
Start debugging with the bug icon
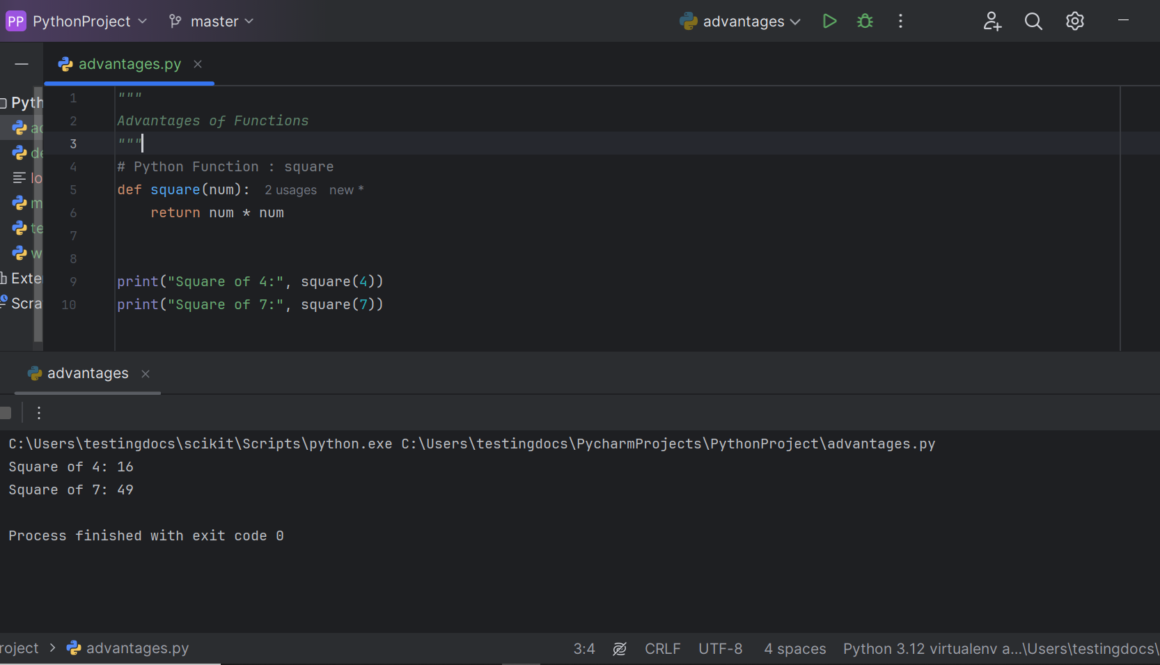(865, 21)
